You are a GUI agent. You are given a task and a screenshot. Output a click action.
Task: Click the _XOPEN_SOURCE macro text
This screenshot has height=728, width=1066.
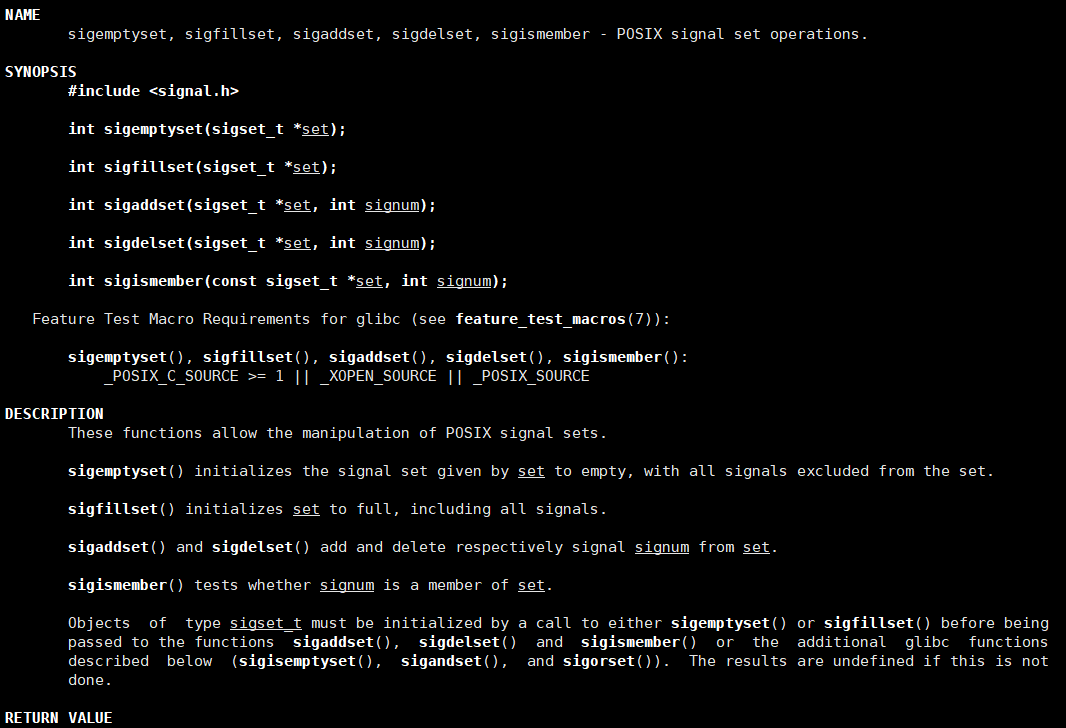coord(379,377)
